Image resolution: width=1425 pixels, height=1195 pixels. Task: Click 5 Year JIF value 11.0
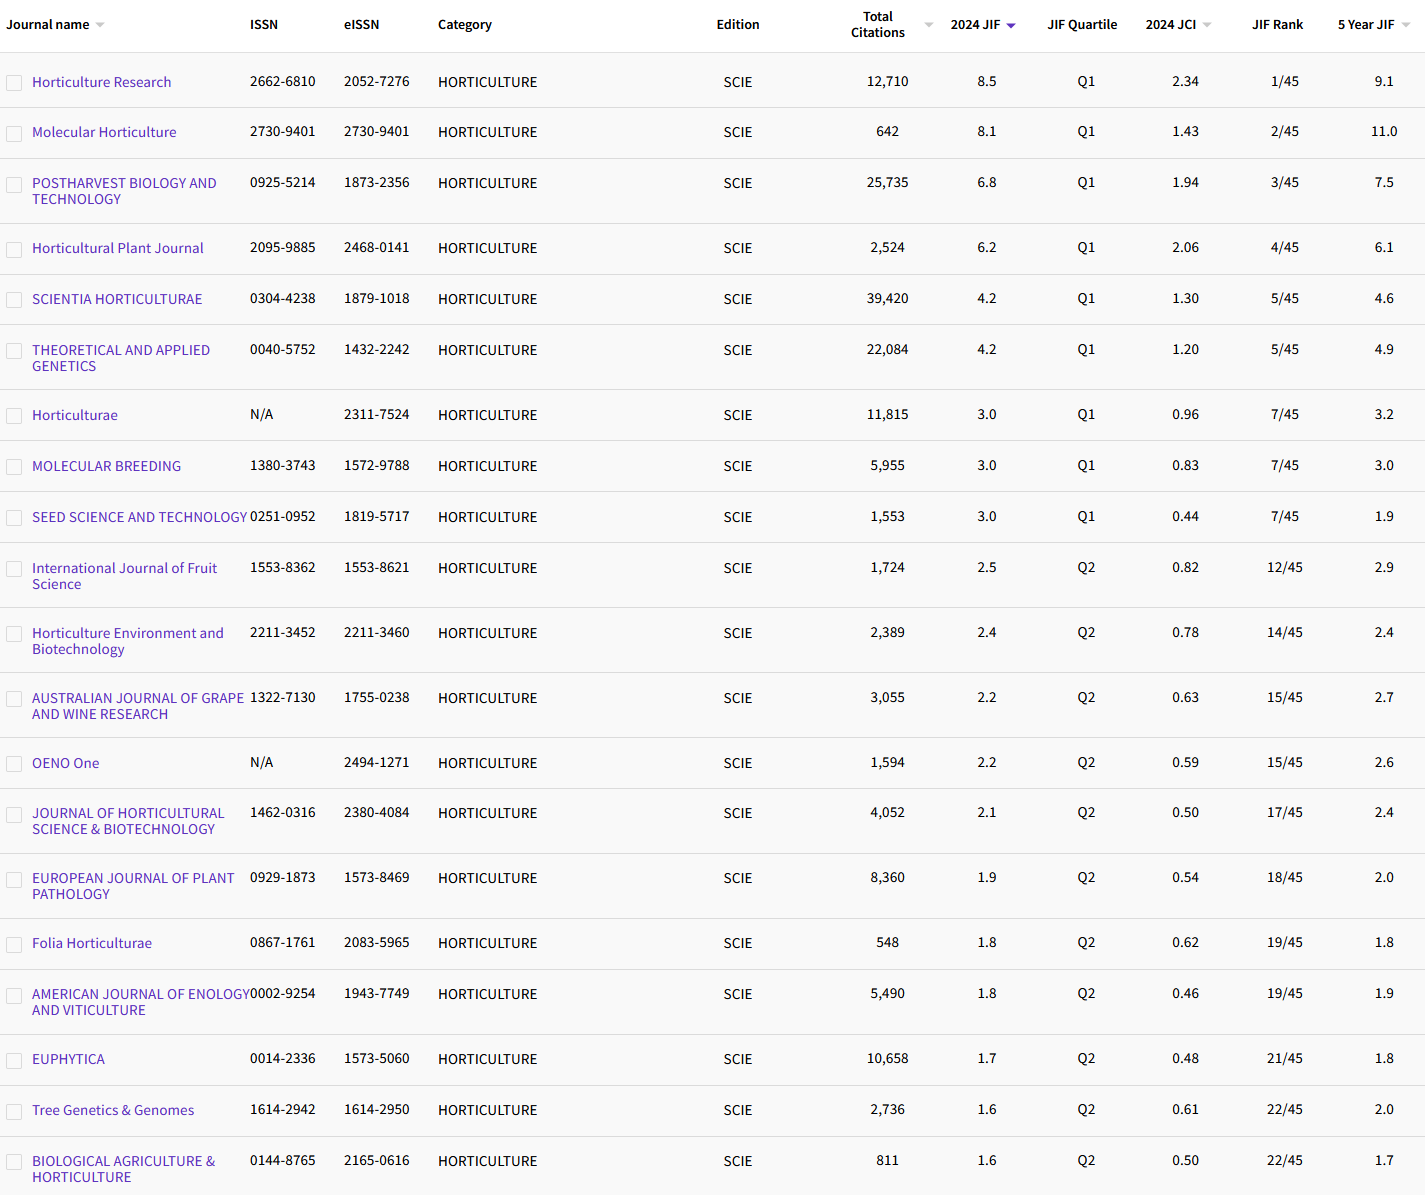pyautogui.click(x=1384, y=132)
